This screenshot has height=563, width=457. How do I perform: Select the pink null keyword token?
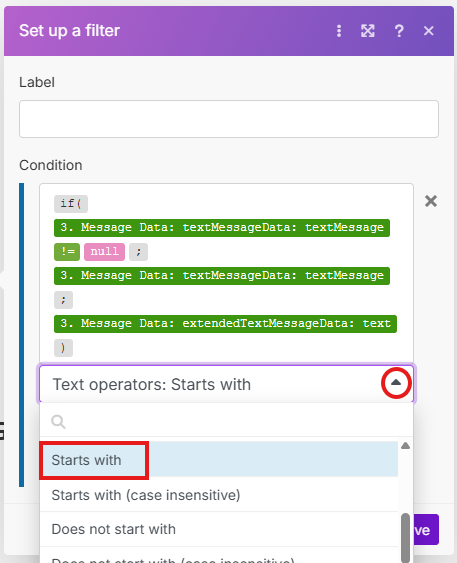[104, 252]
